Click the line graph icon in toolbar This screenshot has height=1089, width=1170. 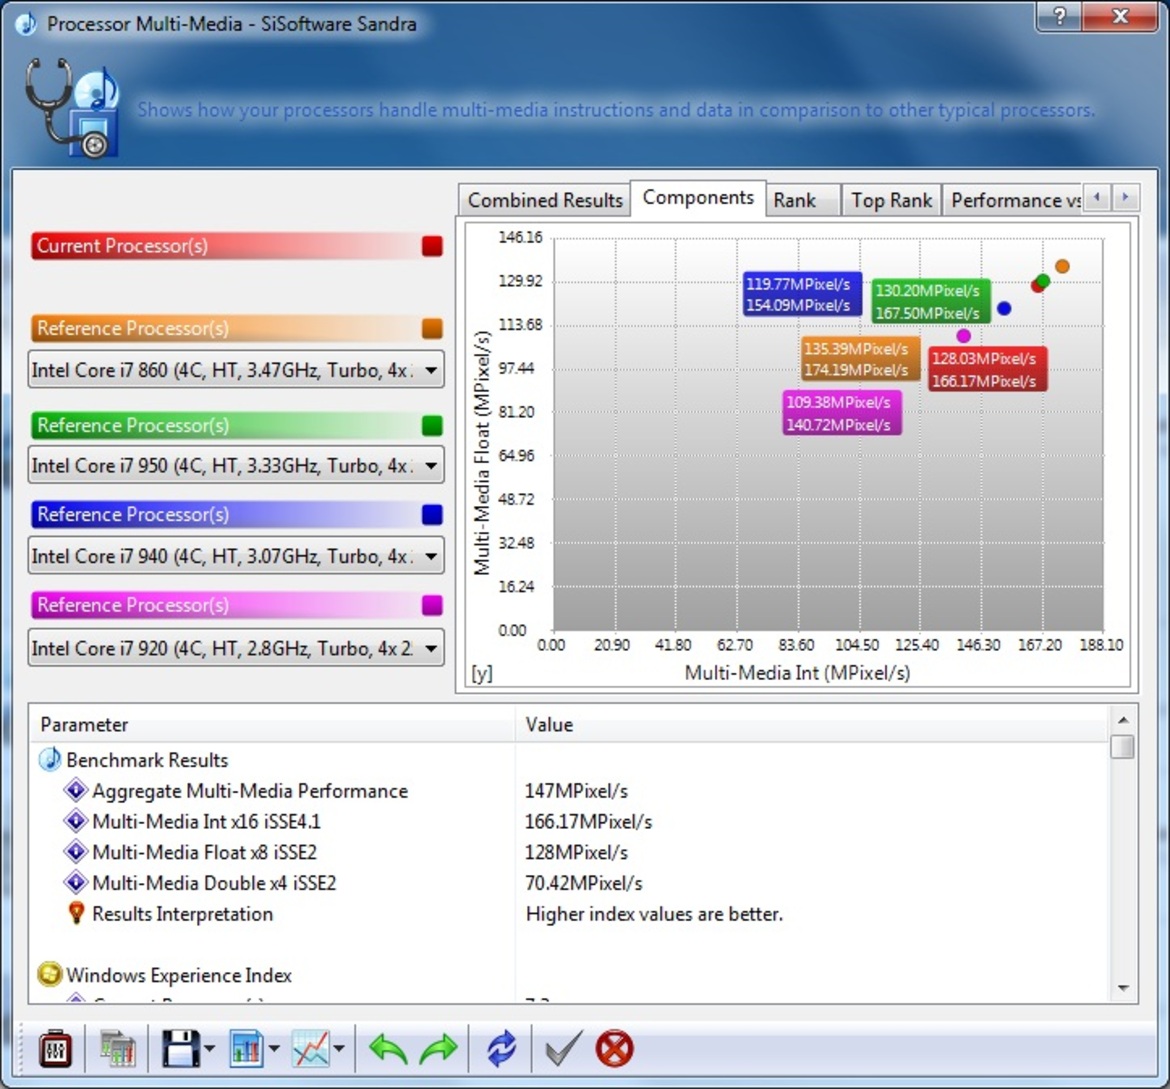pos(311,1049)
